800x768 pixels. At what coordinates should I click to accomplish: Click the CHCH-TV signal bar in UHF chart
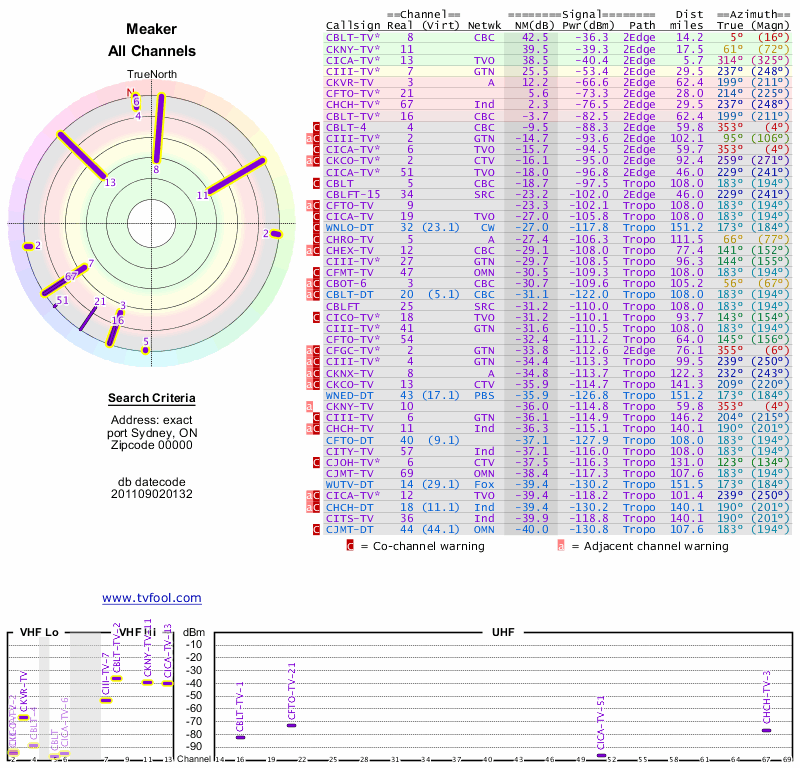point(766,730)
